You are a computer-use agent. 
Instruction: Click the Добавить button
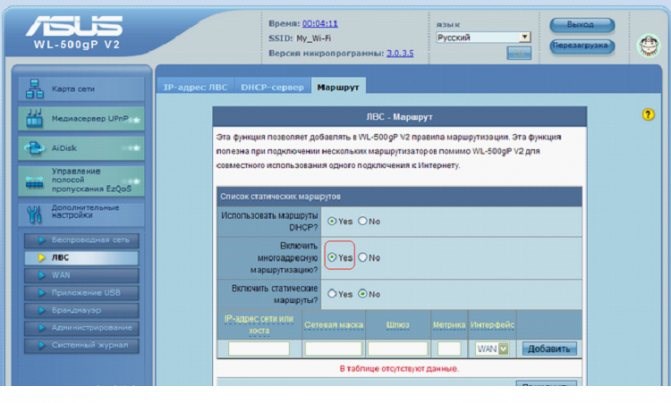pos(549,349)
